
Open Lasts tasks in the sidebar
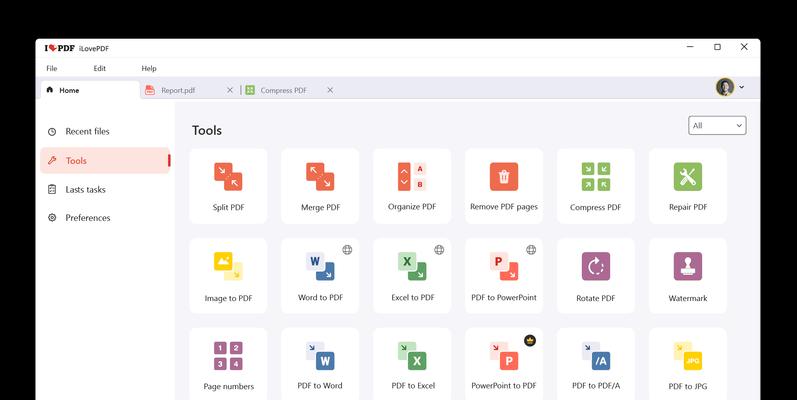click(x=105, y=190)
